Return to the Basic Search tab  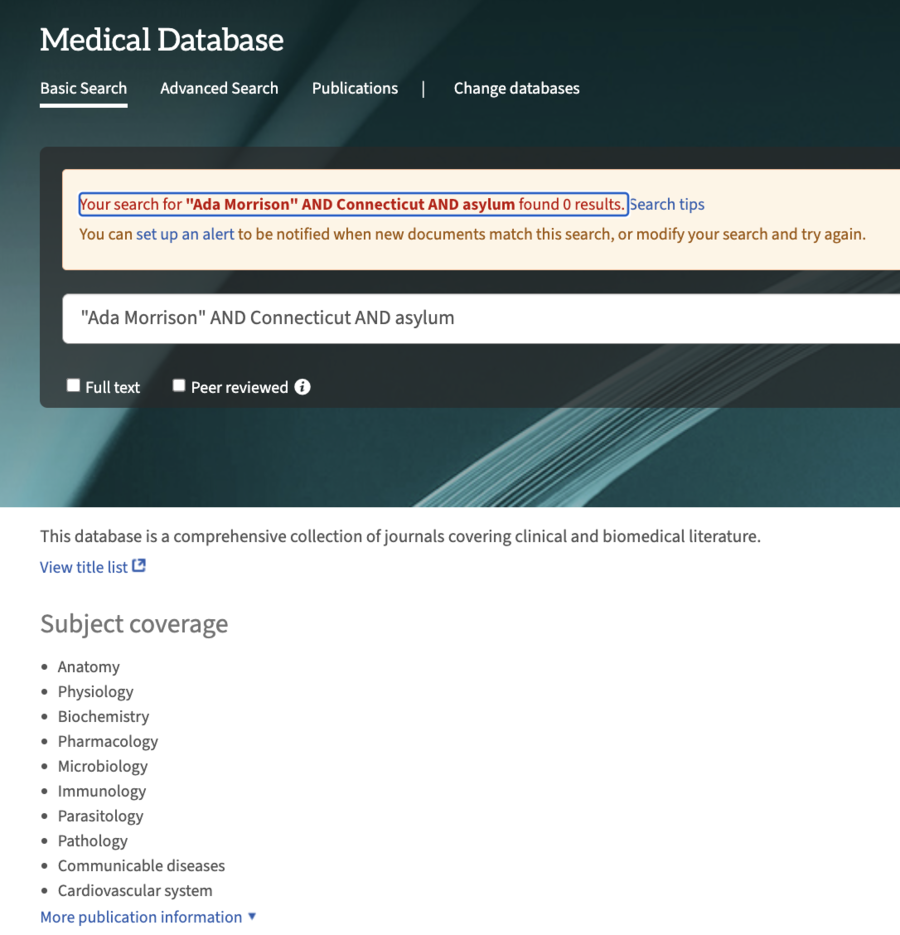click(83, 88)
